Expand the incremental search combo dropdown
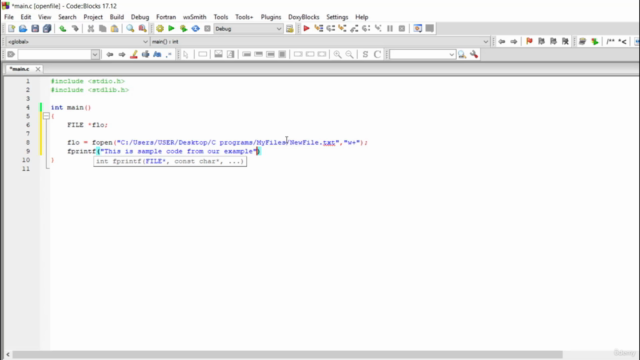The height and width of the screenshot is (360, 640). tap(451, 54)
